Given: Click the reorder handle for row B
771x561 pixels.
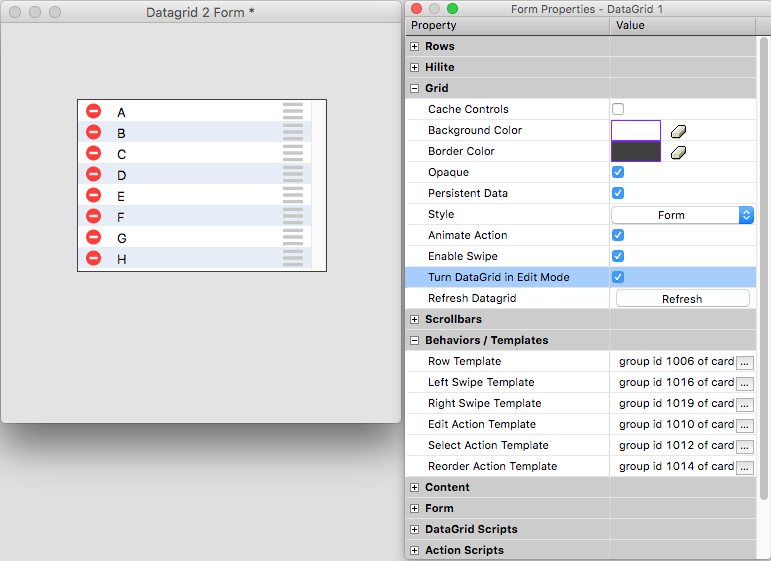Looking at the screenshot, I should [x=293, y=133].
